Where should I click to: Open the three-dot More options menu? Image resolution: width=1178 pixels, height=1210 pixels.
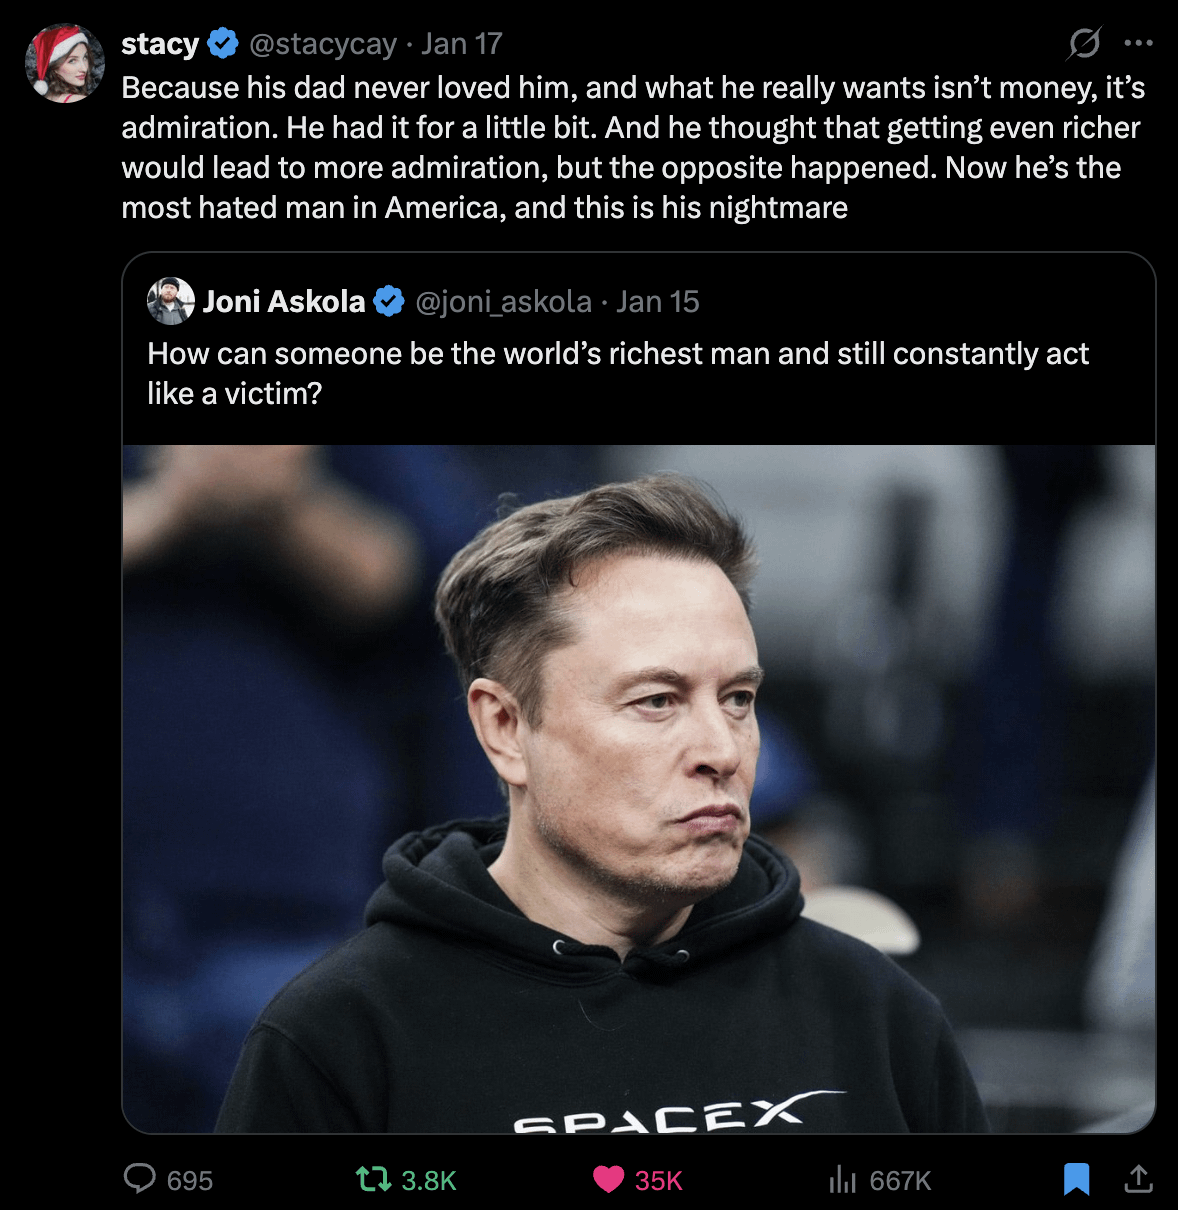click(1138, 43)
